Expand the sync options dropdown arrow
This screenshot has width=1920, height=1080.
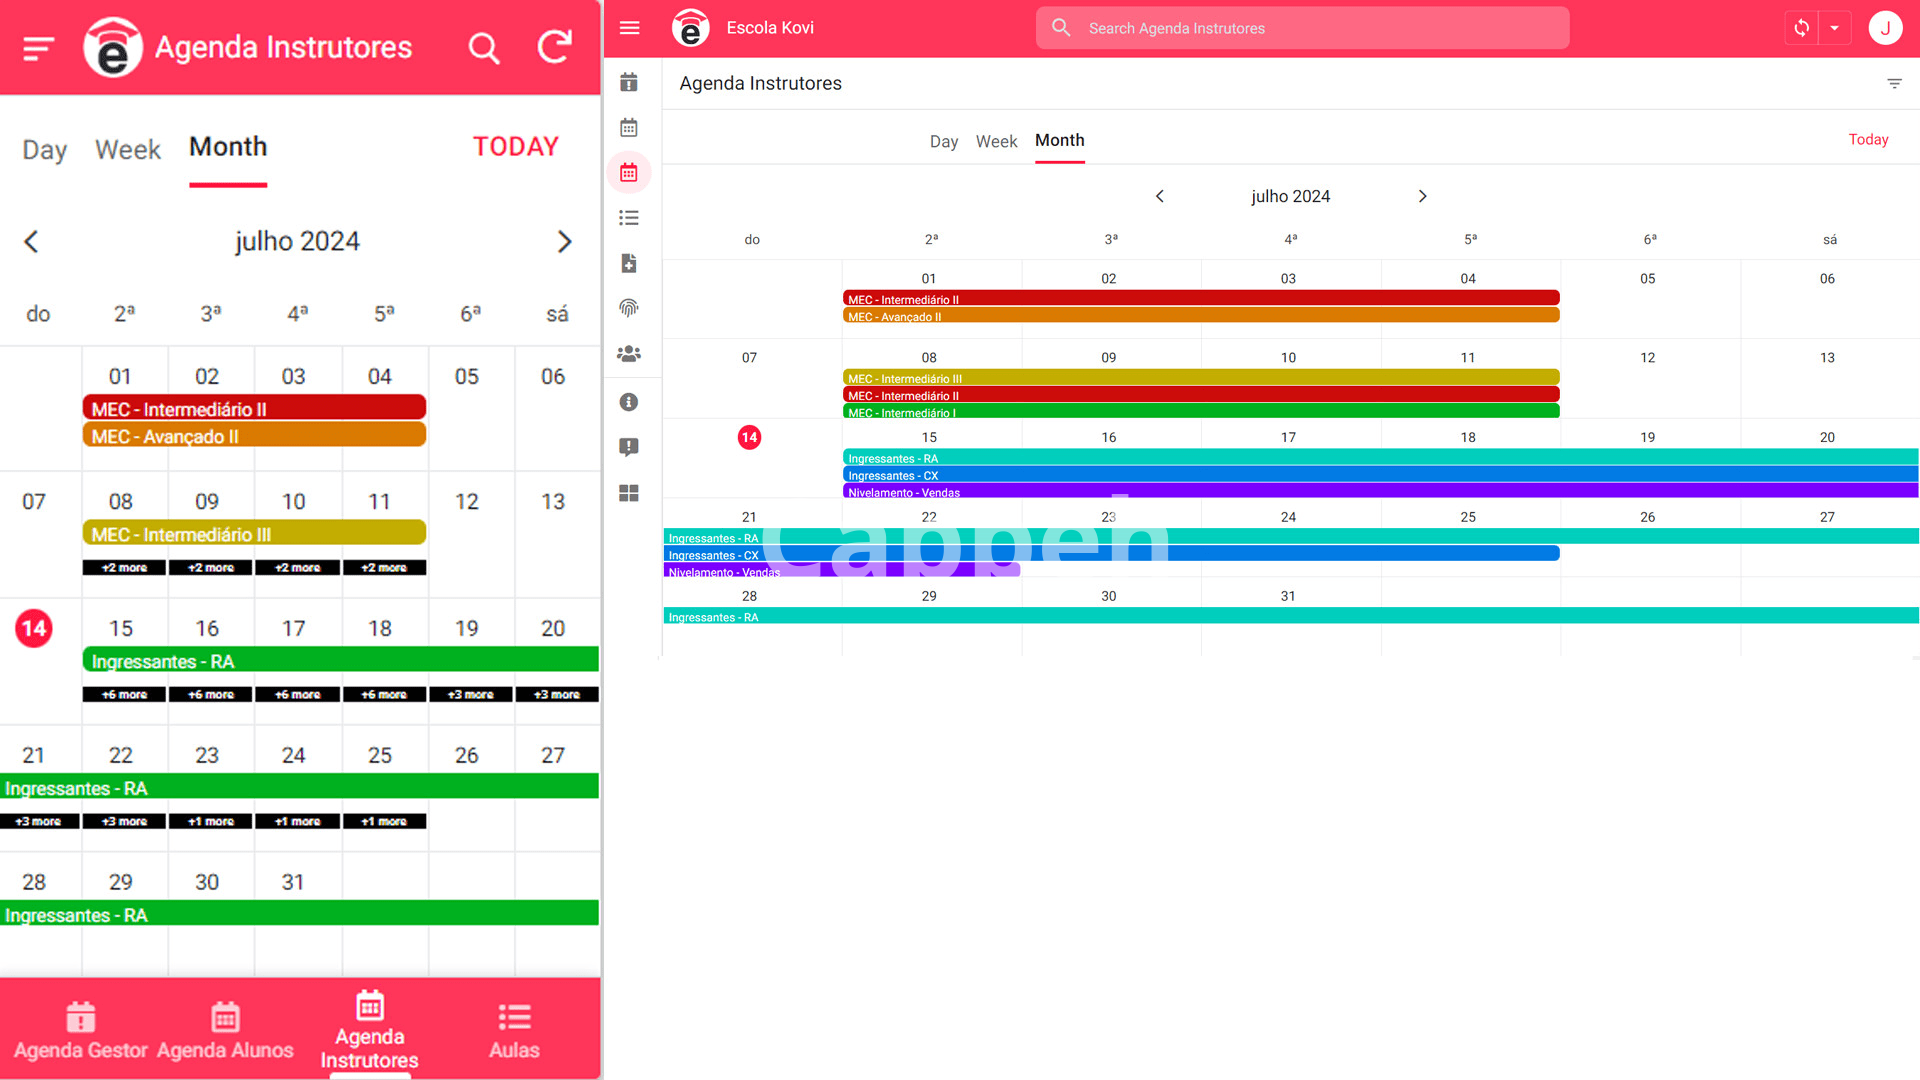(x=1834, y=28)
